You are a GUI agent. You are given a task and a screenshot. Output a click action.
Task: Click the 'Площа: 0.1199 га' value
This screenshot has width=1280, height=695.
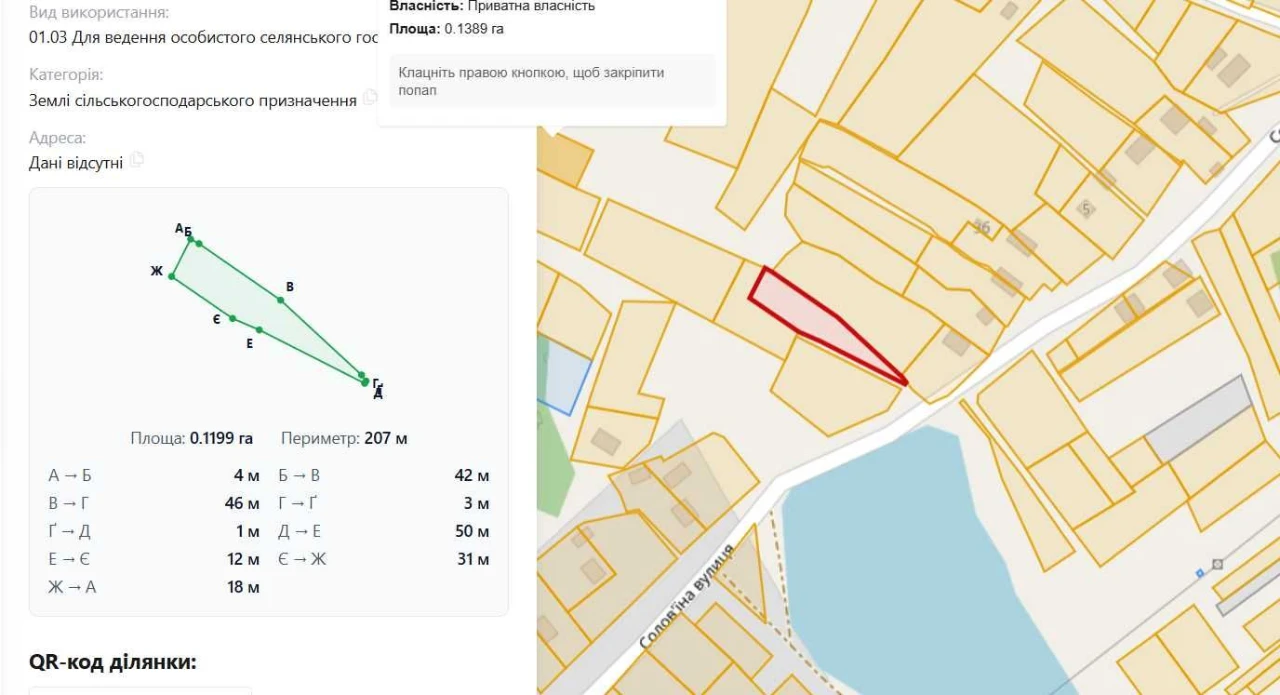192,438
